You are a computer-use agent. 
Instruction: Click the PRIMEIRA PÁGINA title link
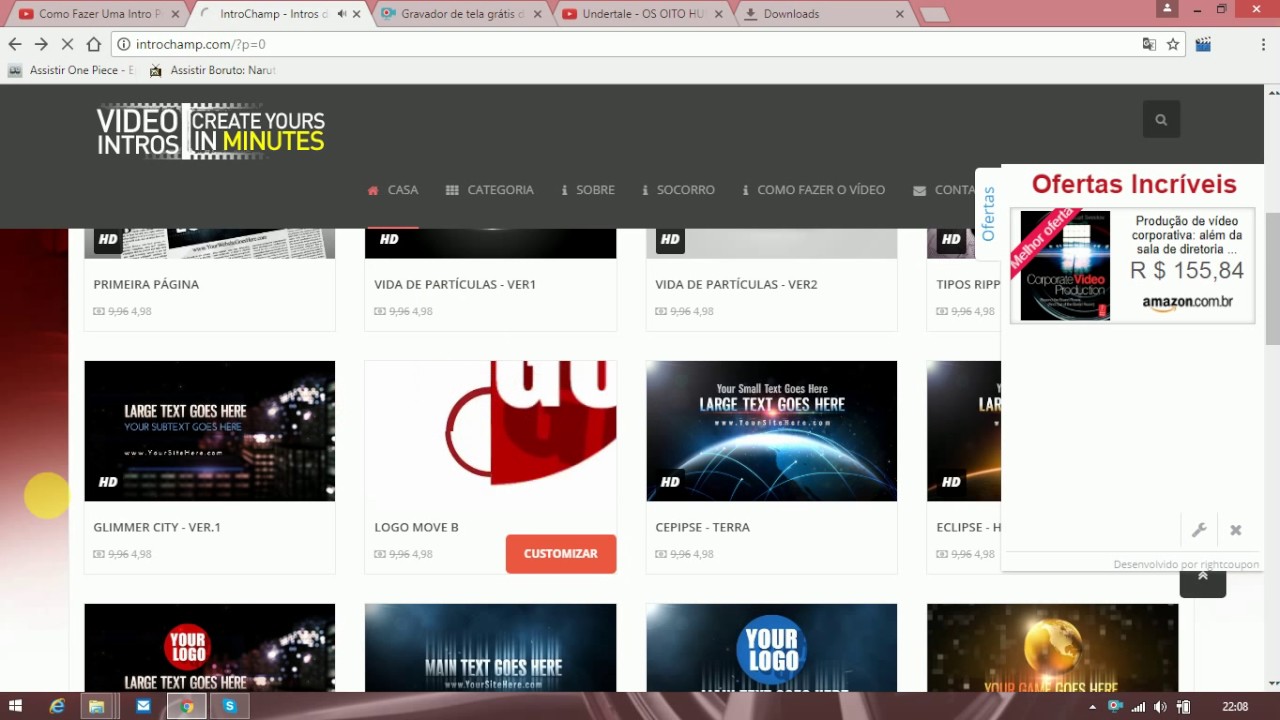click(146, 284)
